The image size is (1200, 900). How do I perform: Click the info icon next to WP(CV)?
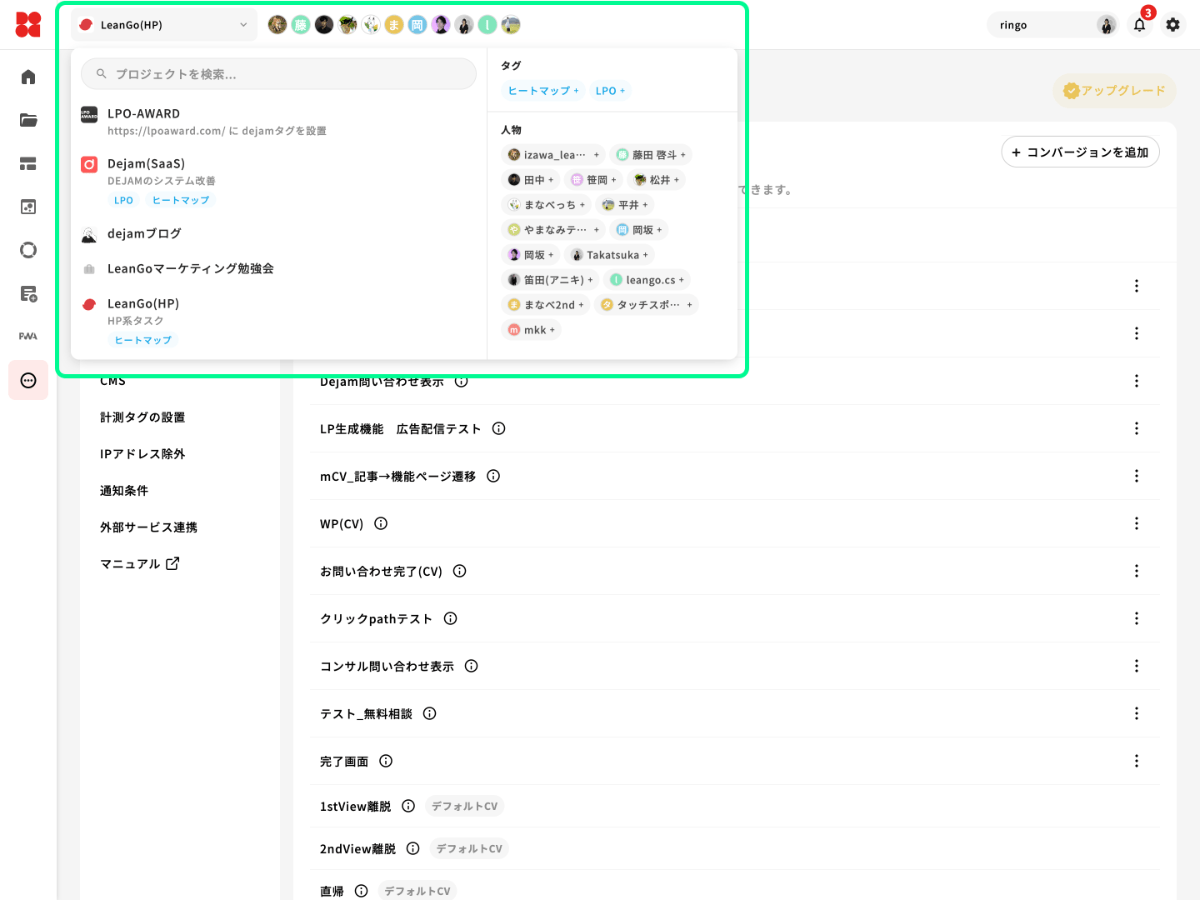point(380,523)
